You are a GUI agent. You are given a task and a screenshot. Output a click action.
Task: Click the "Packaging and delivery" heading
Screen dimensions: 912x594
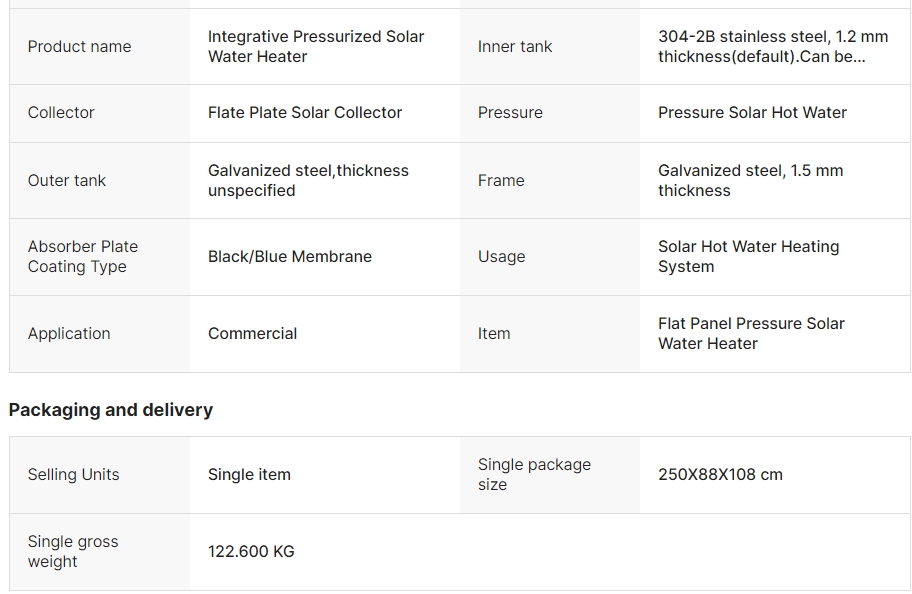111,410
